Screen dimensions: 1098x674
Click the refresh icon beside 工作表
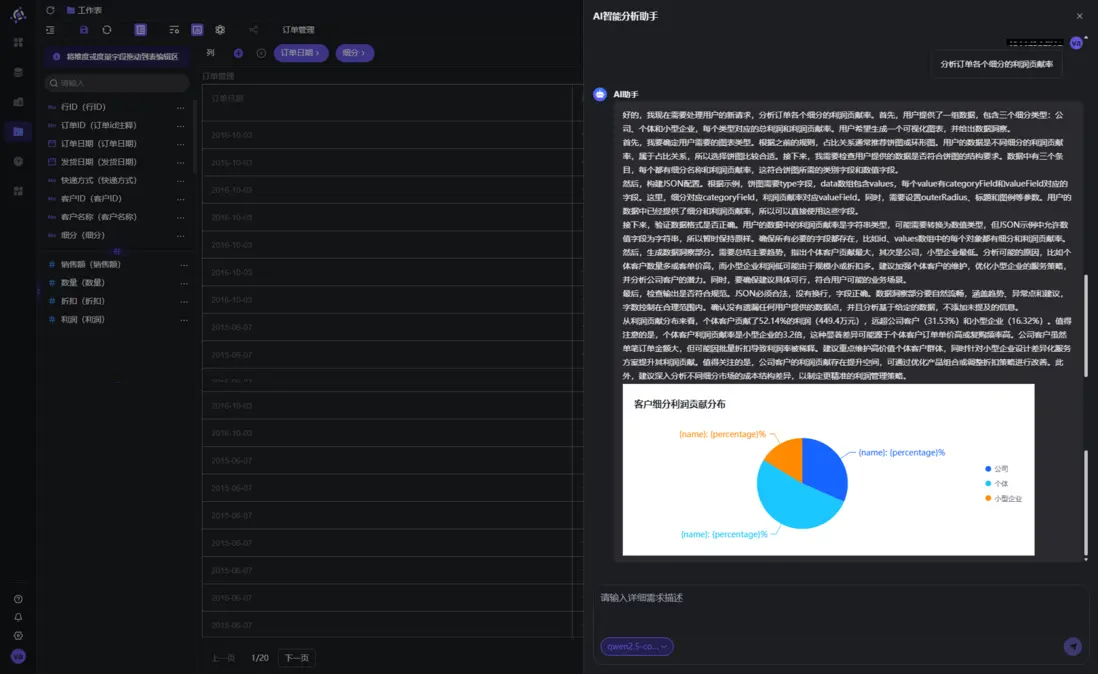click(50, 10)
